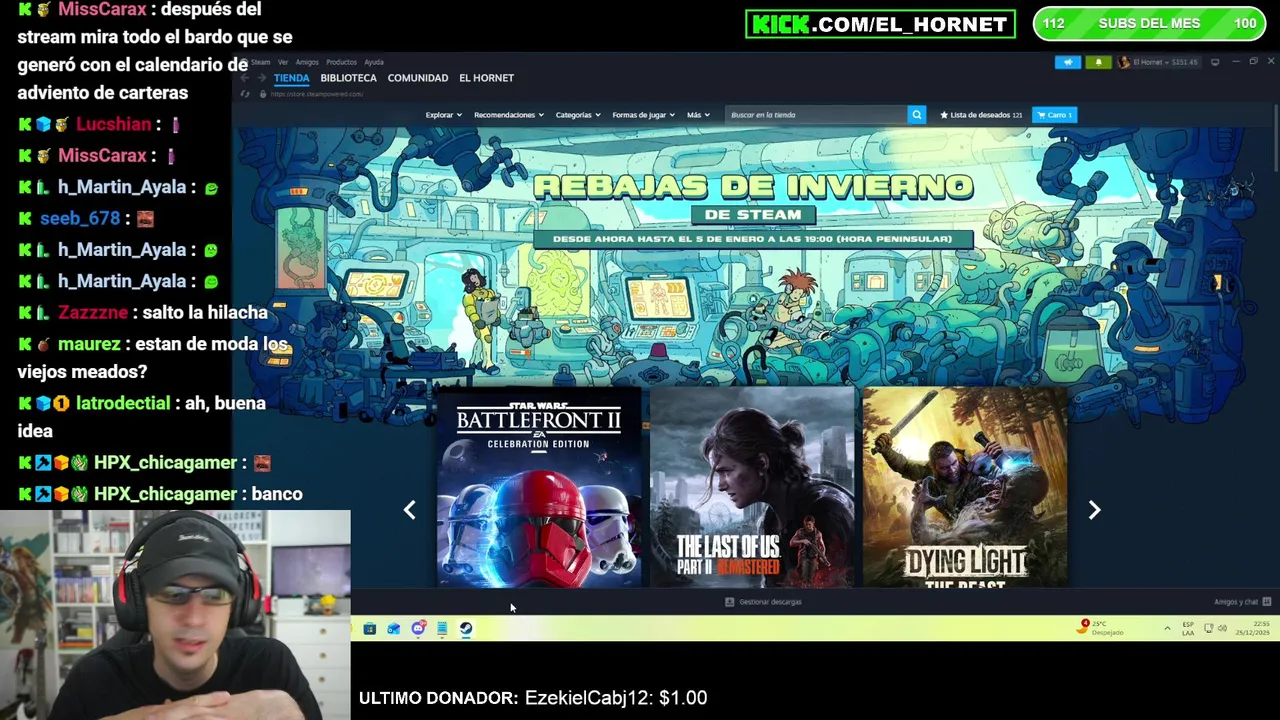Switch to the COMUNIDAD tab
This screenshot has height=720, width=1280.
pos(418,78)
